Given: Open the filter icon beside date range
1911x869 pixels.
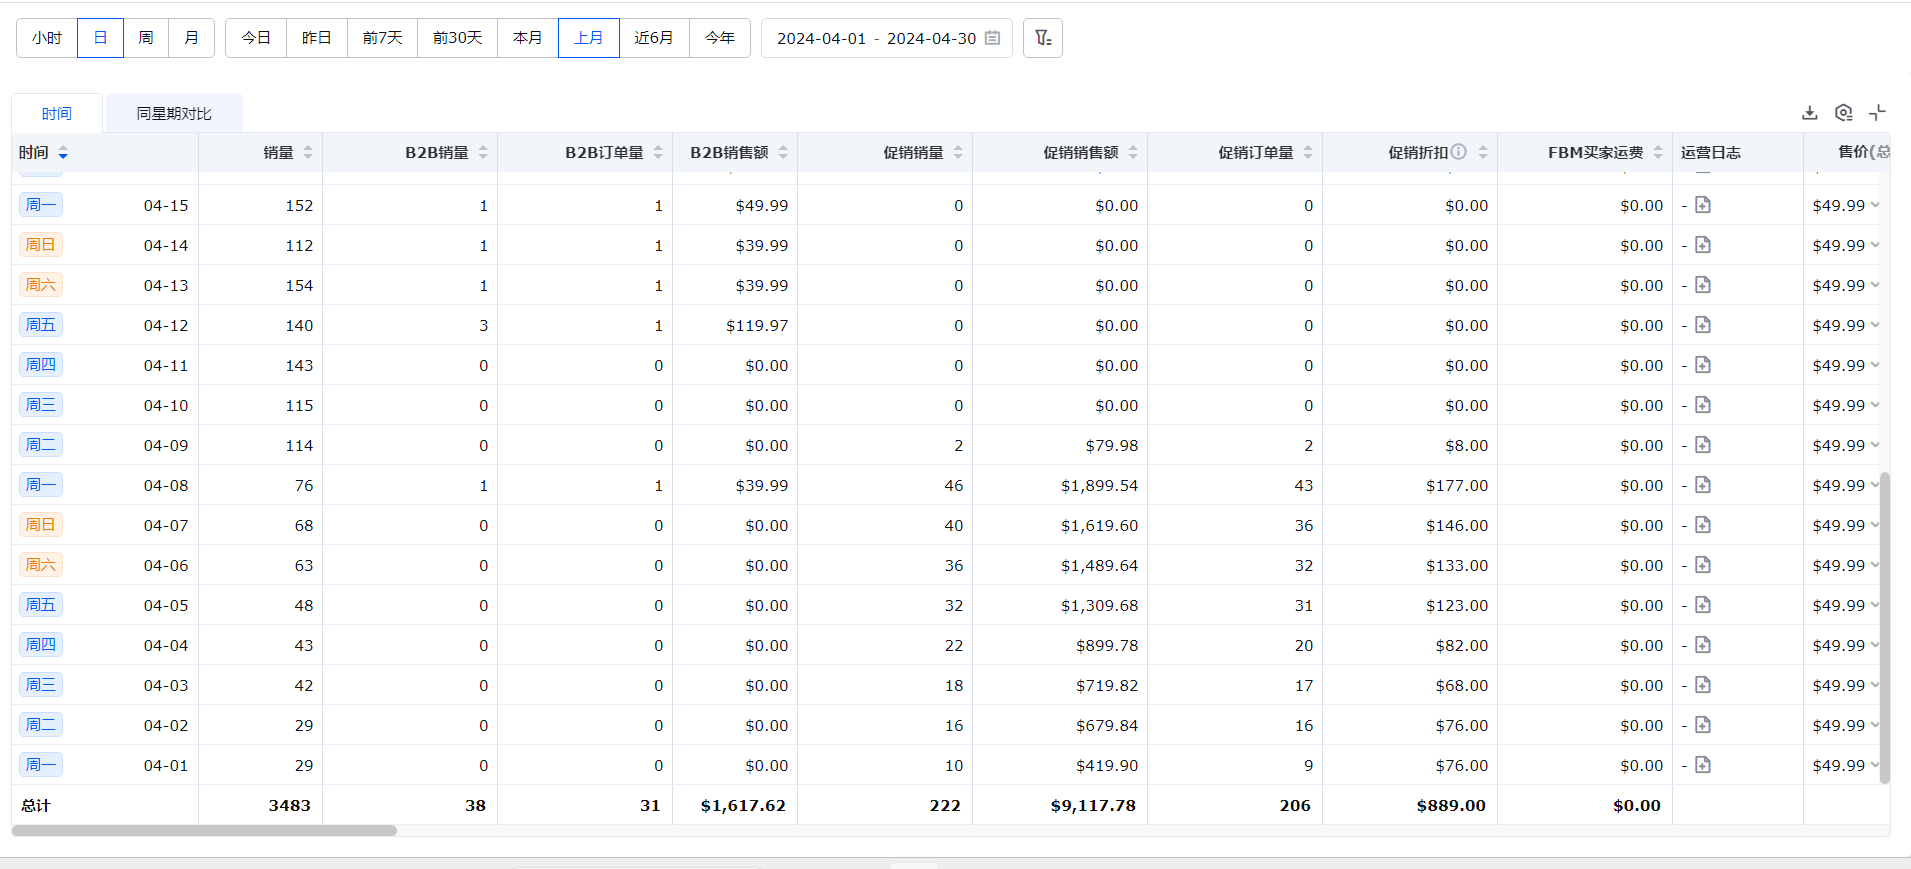Looking at the screenshot, I should [1042, 38].
